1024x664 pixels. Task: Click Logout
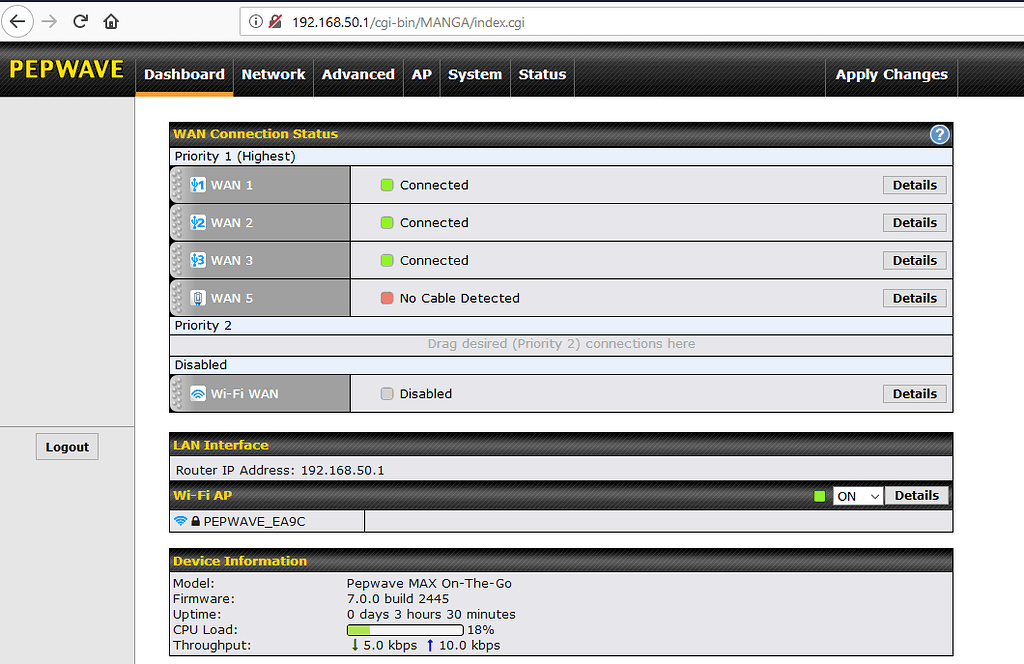[x=66, y=446]
